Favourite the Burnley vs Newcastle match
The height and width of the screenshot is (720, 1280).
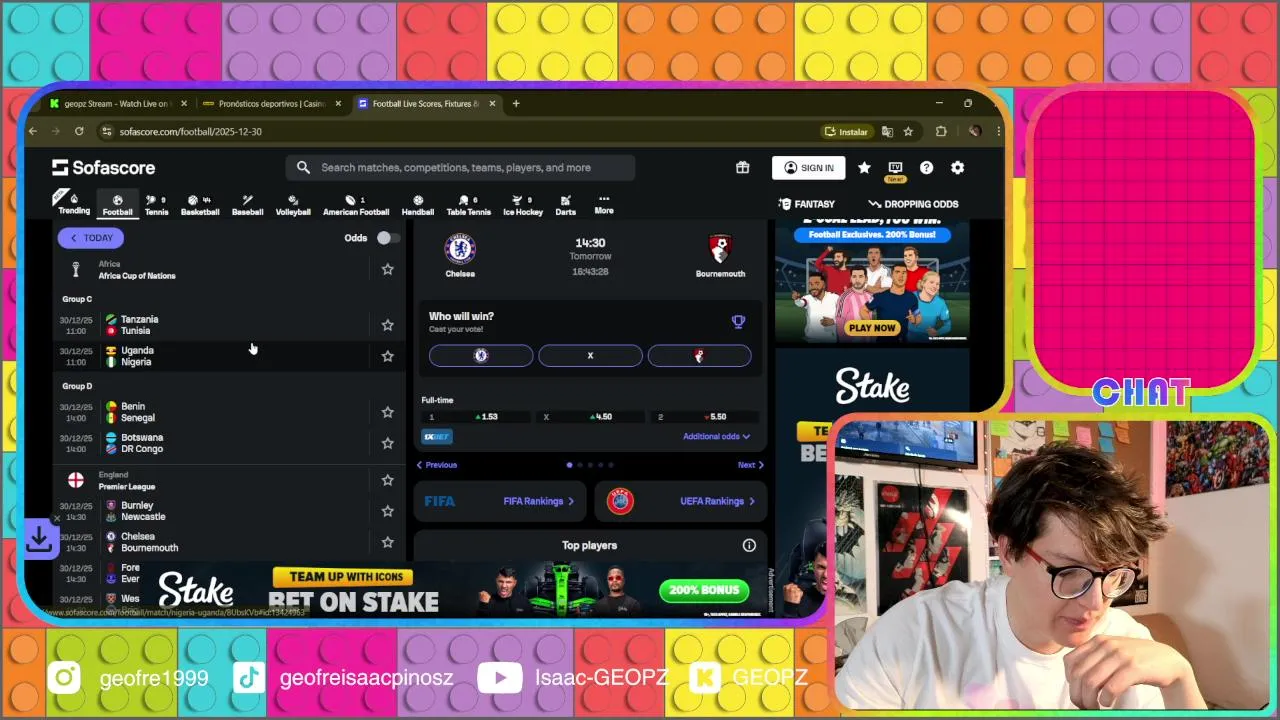(387, 511)
